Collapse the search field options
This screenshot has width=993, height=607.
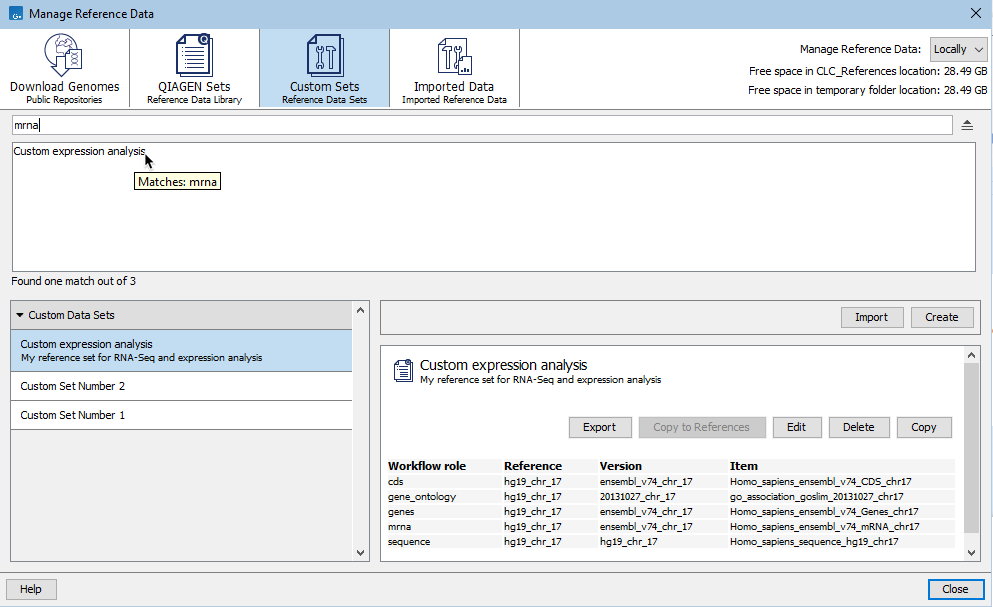tap(969, 124)
